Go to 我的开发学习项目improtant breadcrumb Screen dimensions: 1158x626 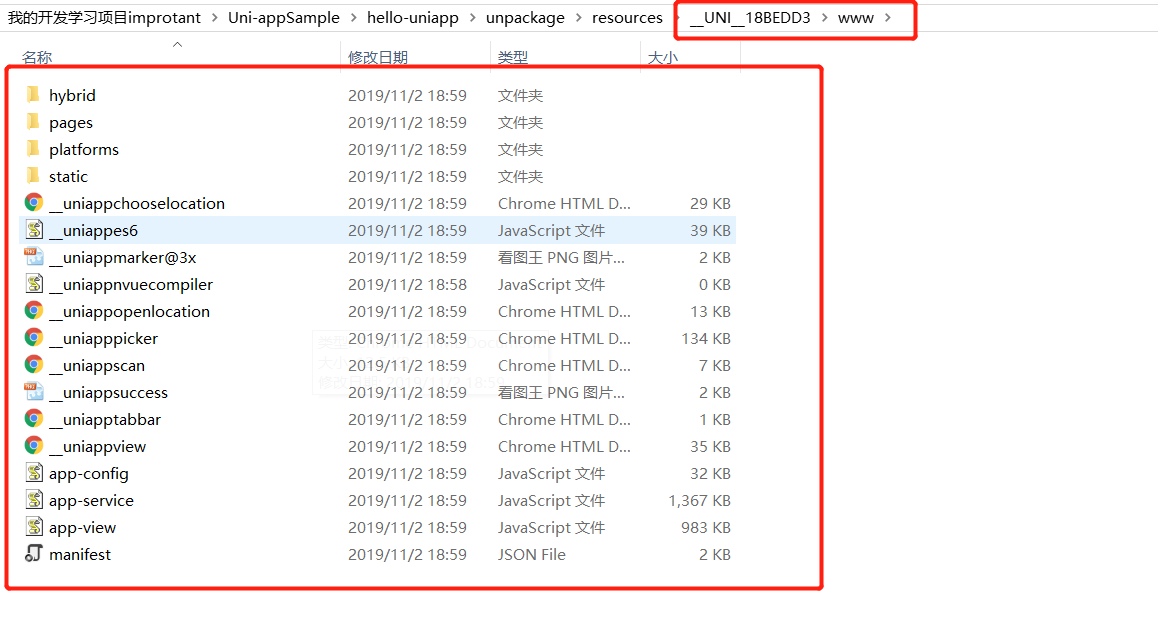pos(104,18)
